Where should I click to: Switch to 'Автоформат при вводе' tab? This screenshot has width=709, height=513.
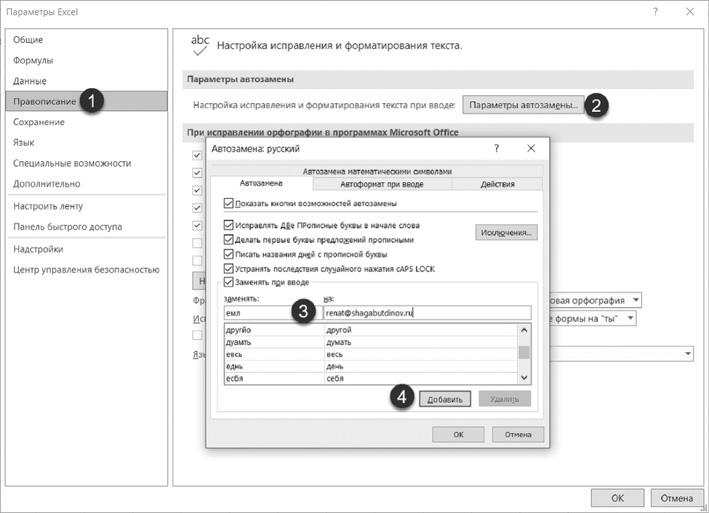[x=382, y=185]
